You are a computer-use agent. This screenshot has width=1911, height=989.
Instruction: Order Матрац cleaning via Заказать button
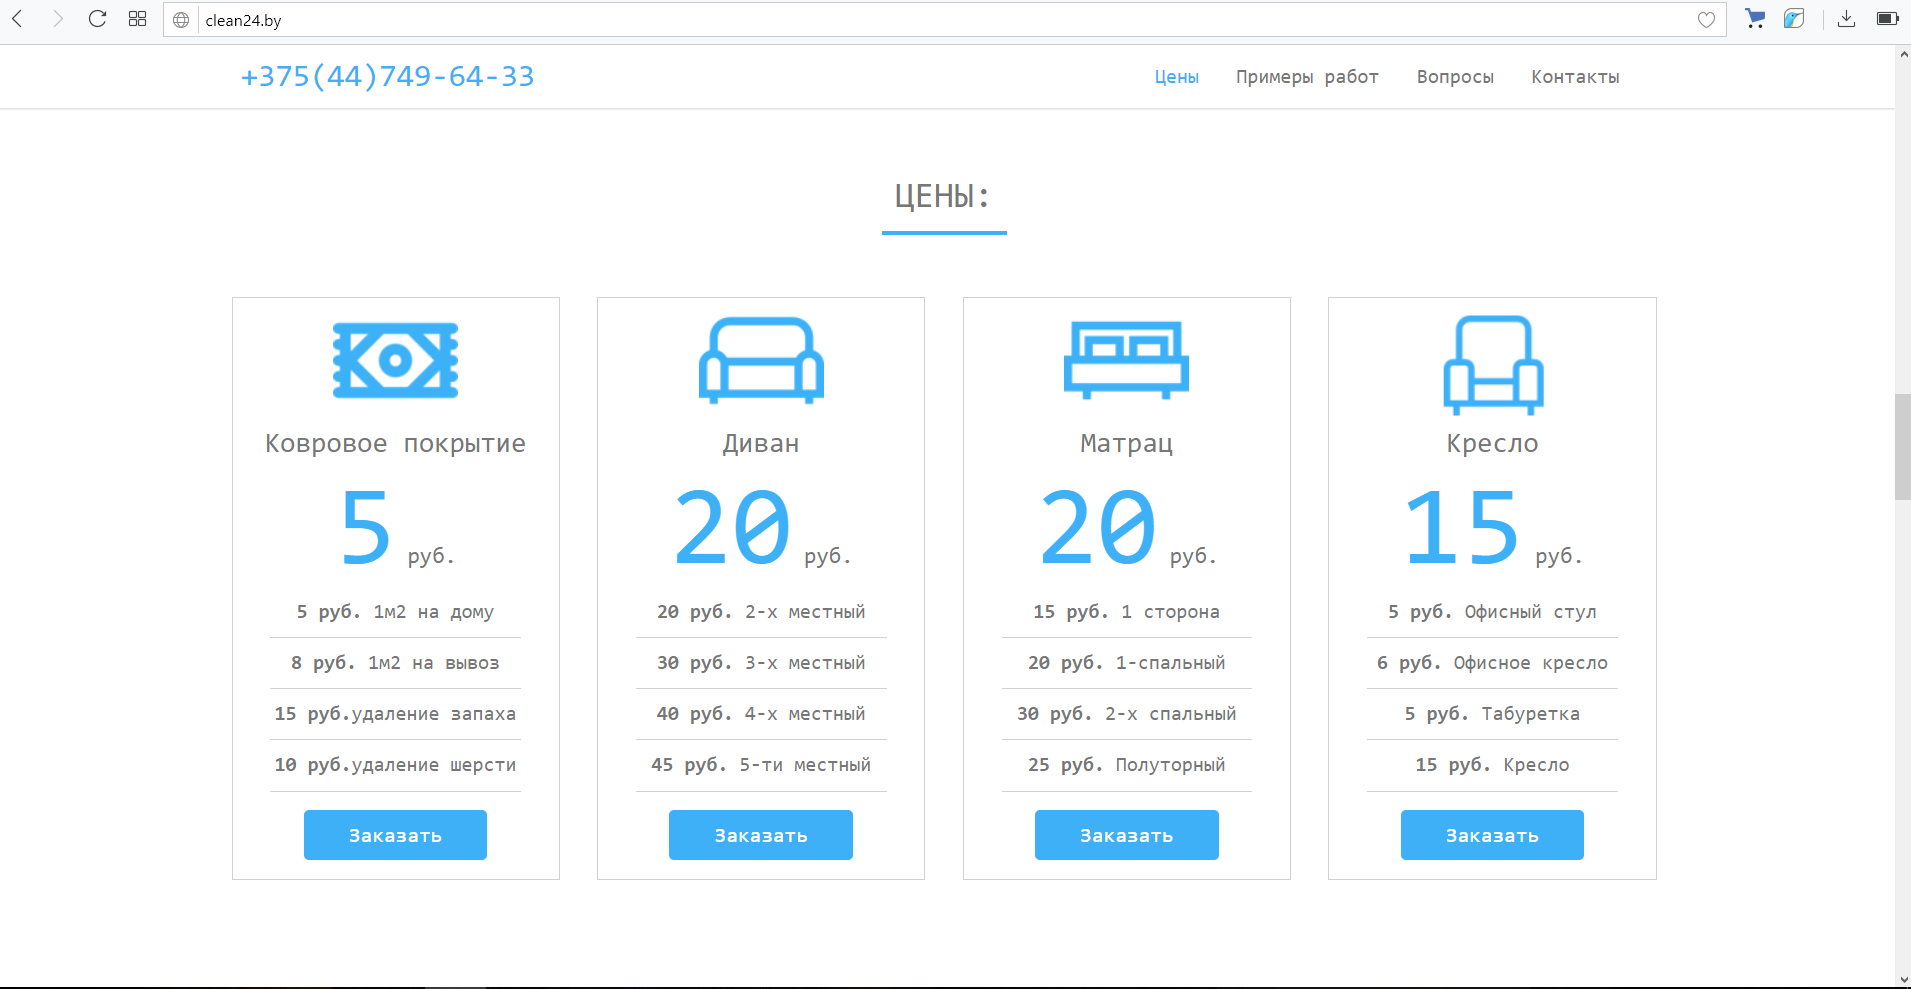pos(1126,835)
